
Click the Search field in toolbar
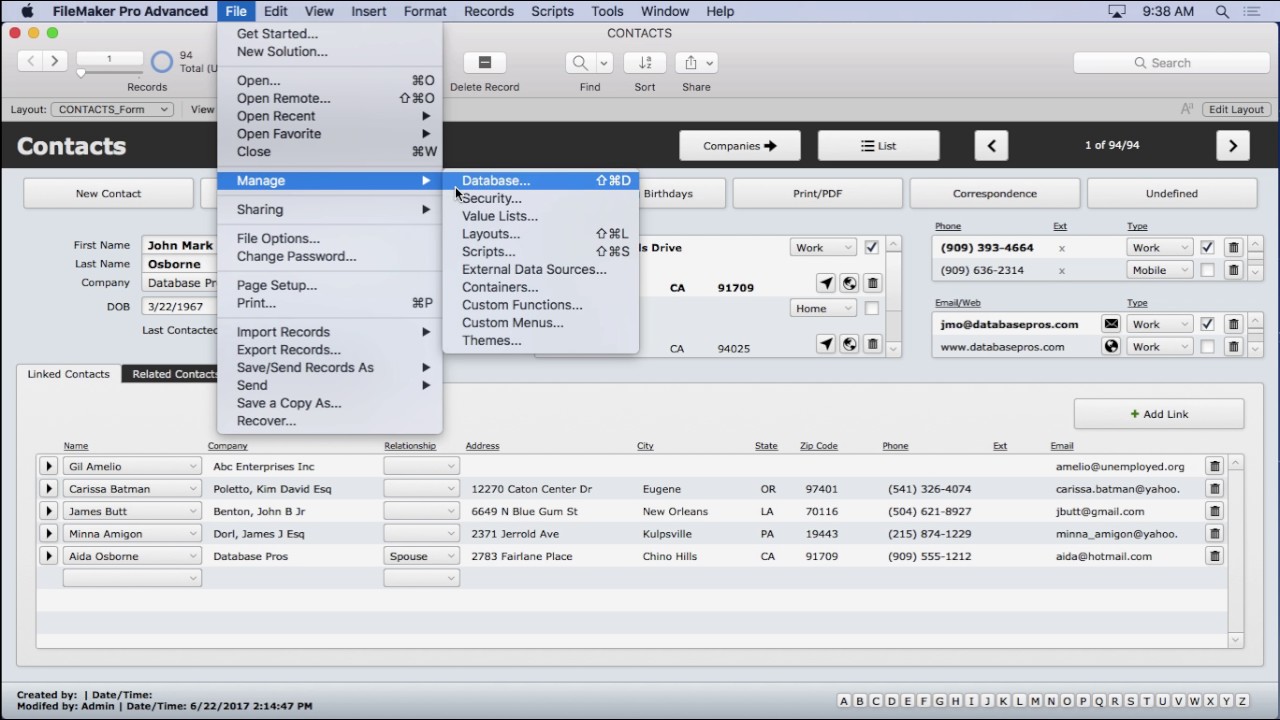1170,62
